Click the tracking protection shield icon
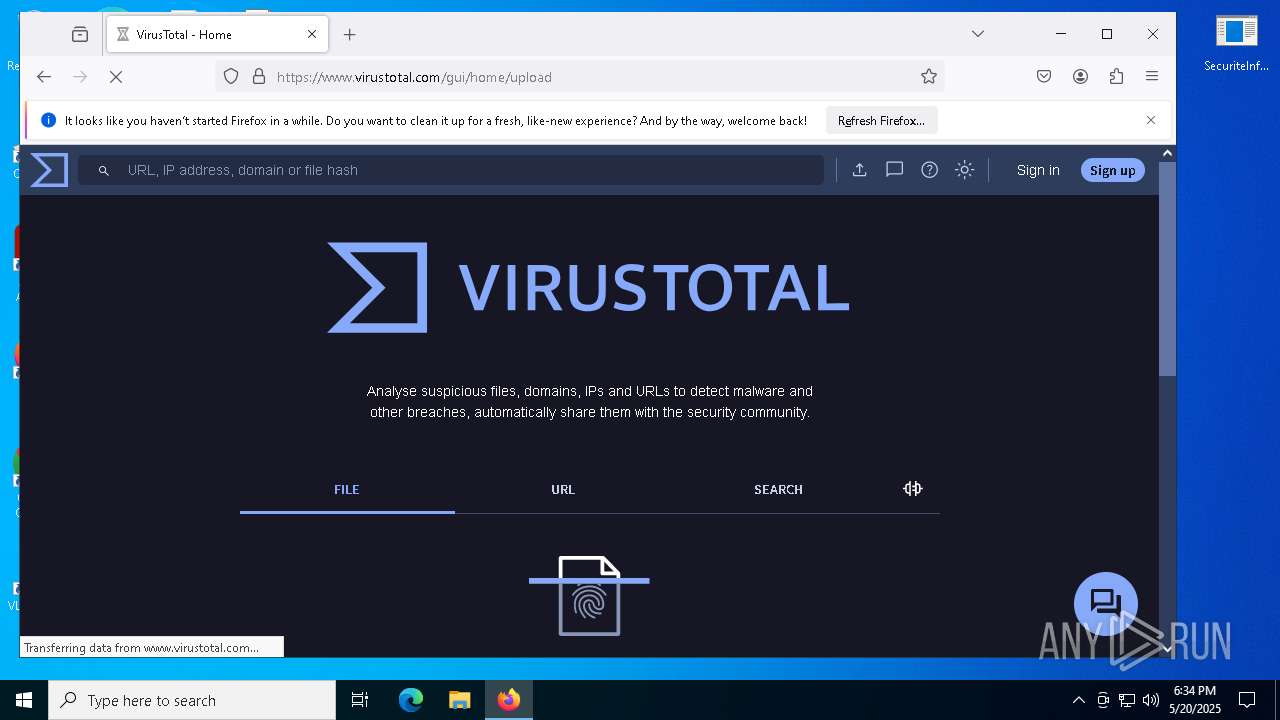1280x720 pixels. [231, 76]
